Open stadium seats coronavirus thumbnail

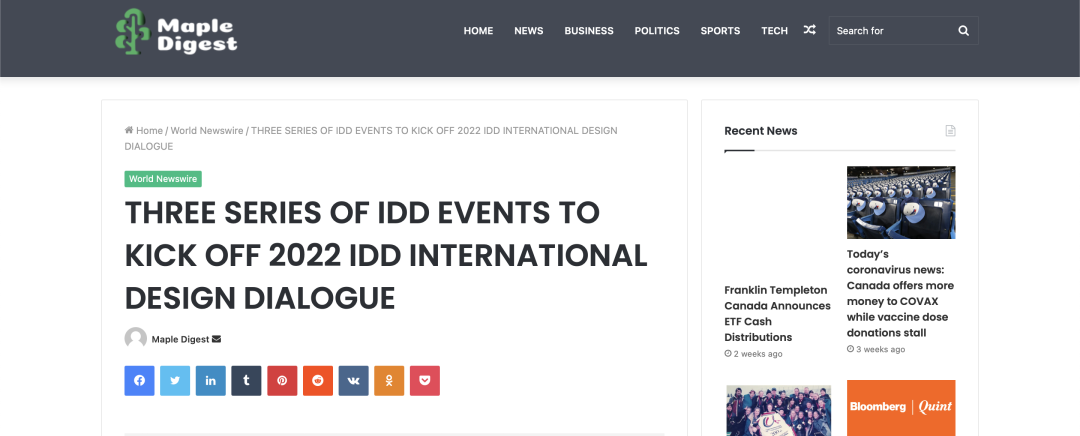(x=901, y=203)
